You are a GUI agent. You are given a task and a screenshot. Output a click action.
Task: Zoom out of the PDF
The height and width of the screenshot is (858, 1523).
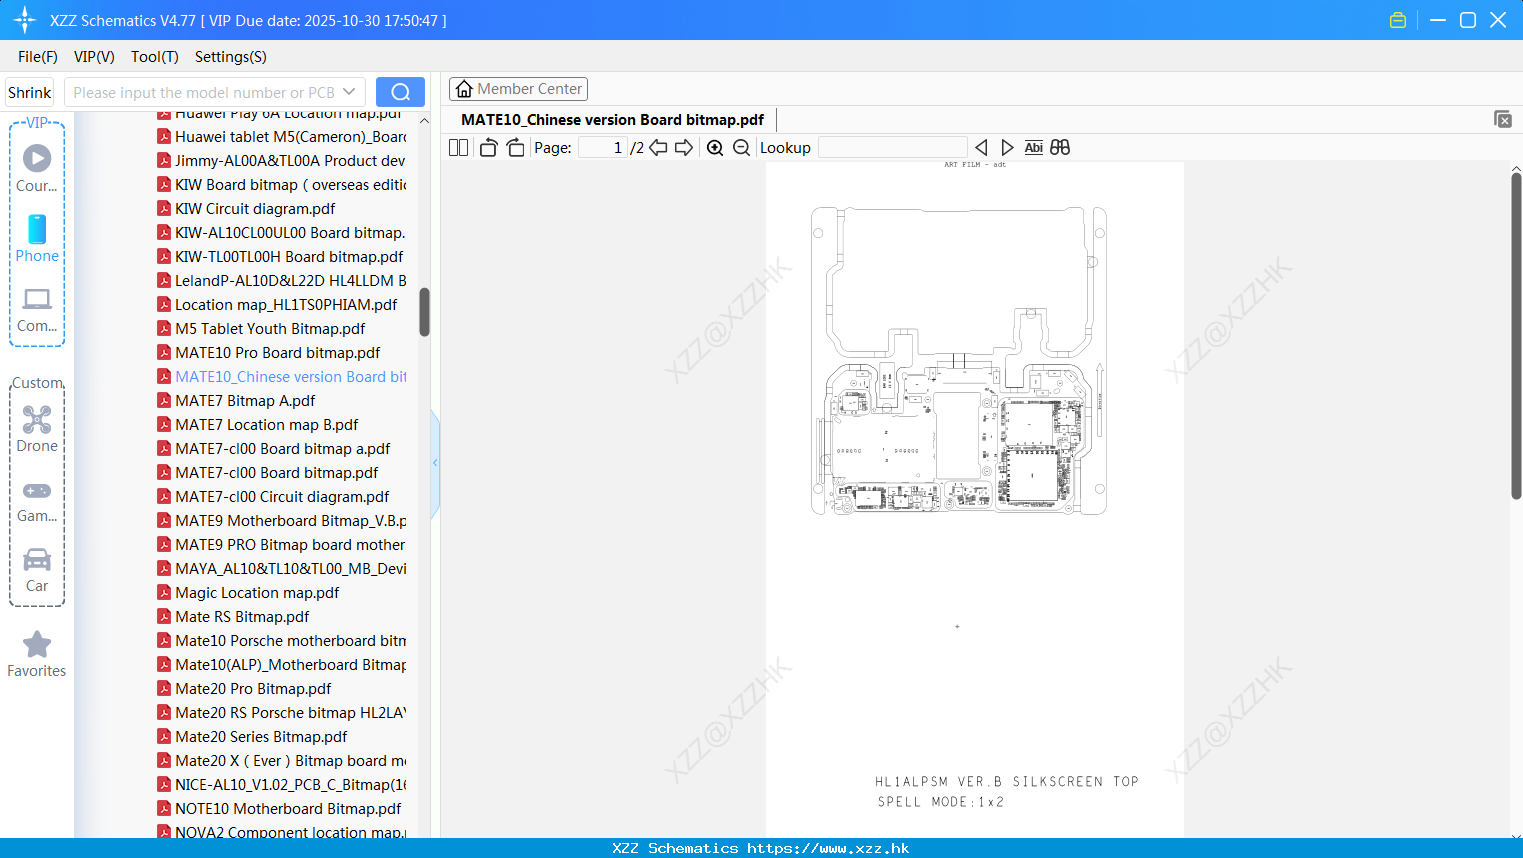tap(741, 147)
